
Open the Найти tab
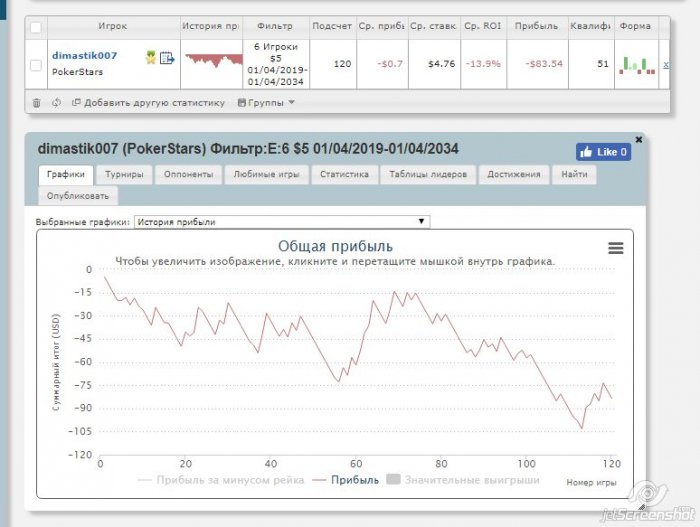point(574,174)
